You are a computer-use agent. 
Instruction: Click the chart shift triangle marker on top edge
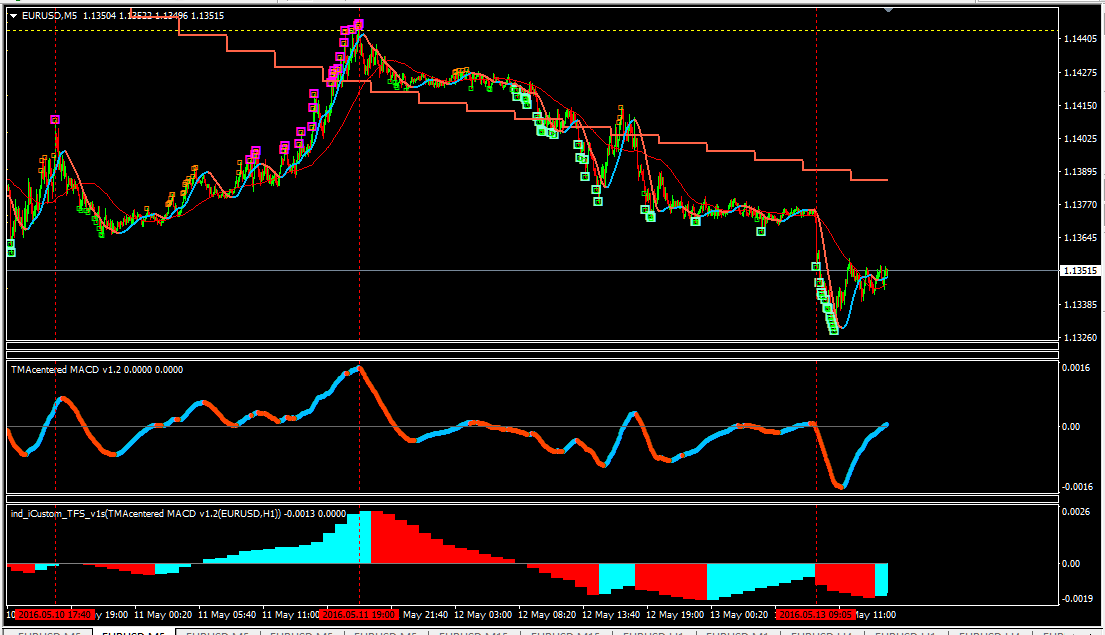[889, 10]
